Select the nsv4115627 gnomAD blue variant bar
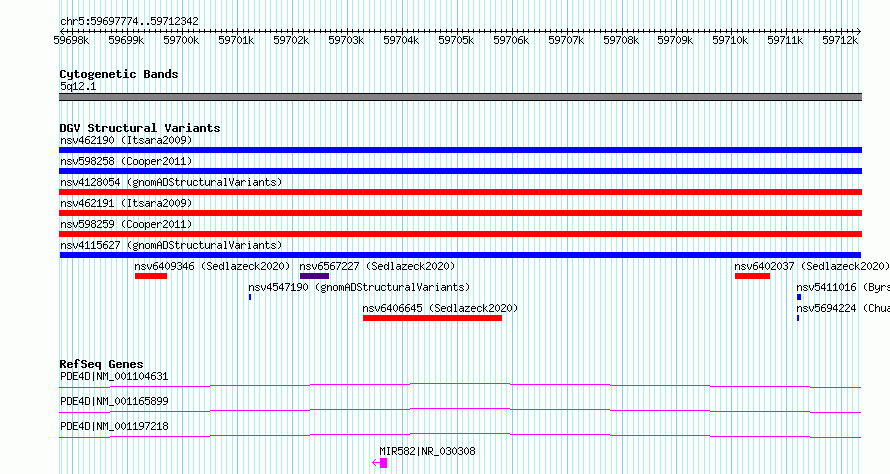The image size is (890, 474). pyautogui.click(x=460, y=255)
